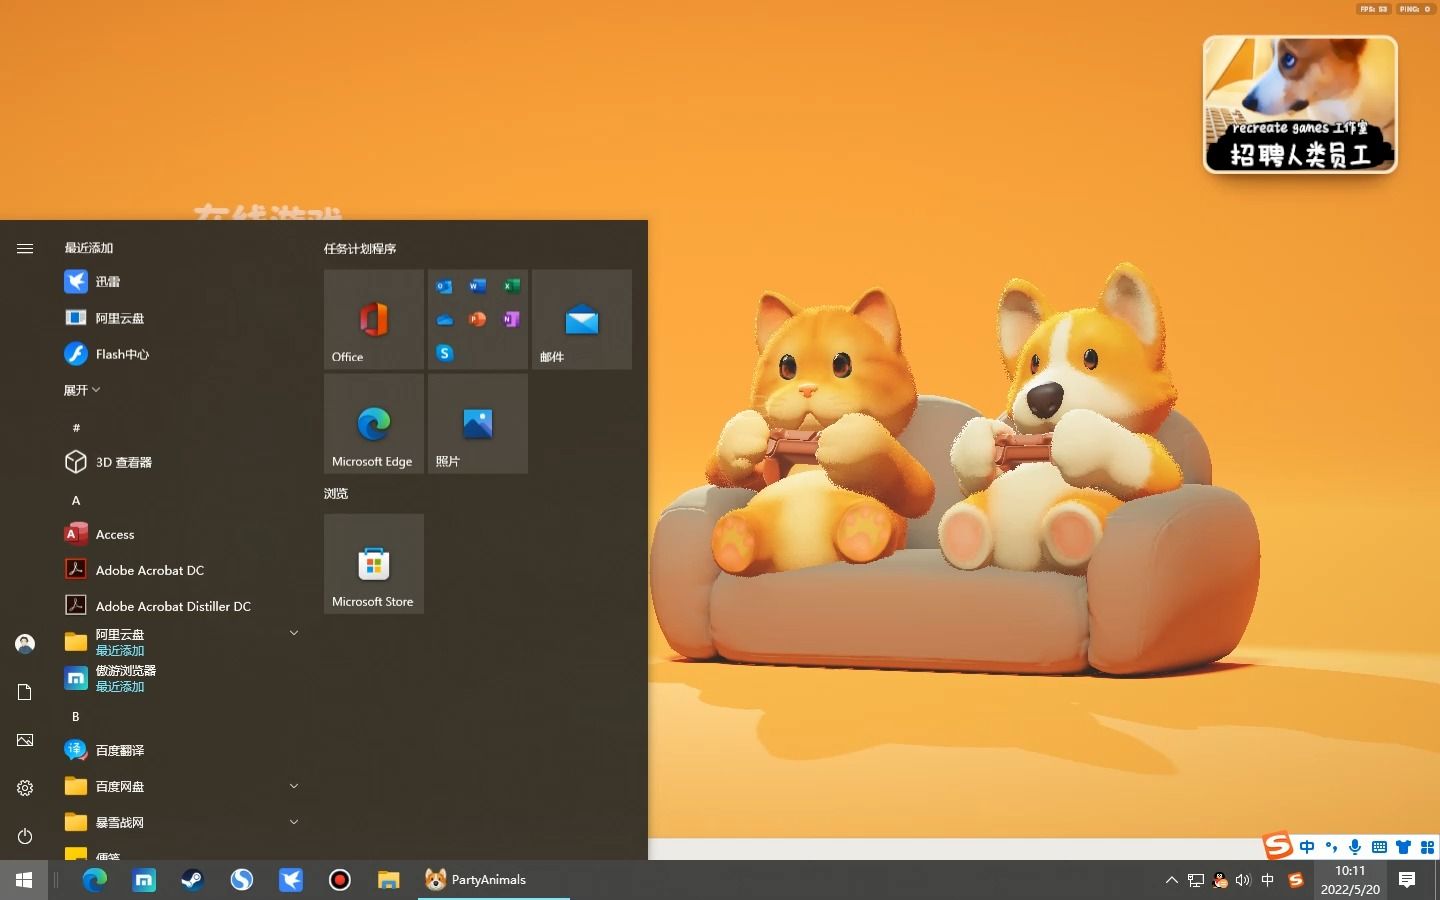Screen dimensions: 1440x900
Task: Launch PowerPoint from the Office tile group
Action: coord(478,320)
